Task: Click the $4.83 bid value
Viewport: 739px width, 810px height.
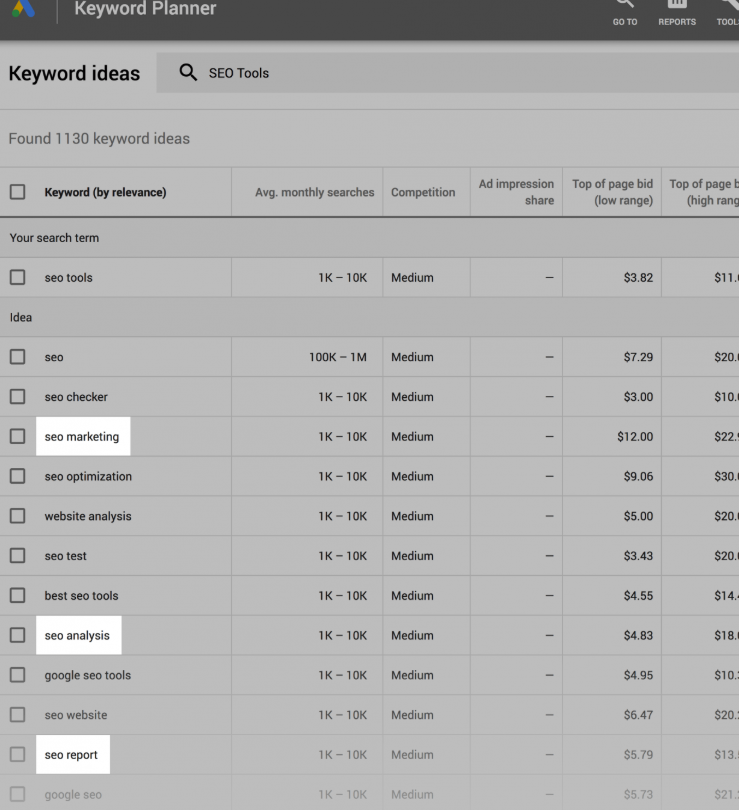Action: pos(638,635)
